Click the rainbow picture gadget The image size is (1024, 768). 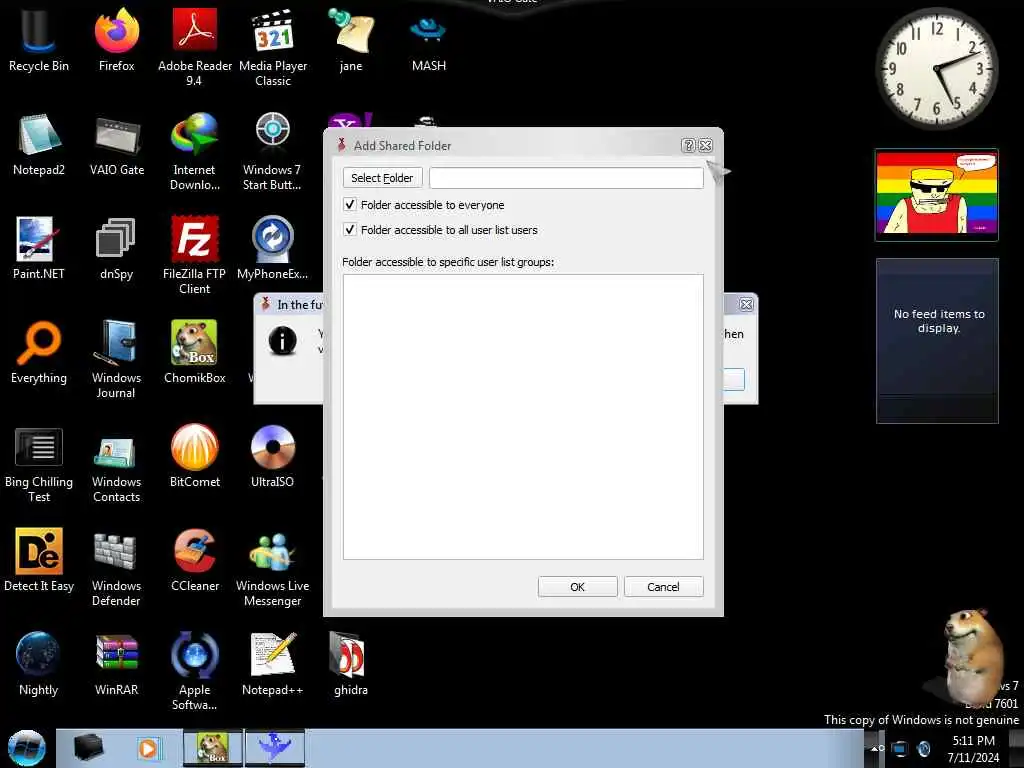[936, 195]
